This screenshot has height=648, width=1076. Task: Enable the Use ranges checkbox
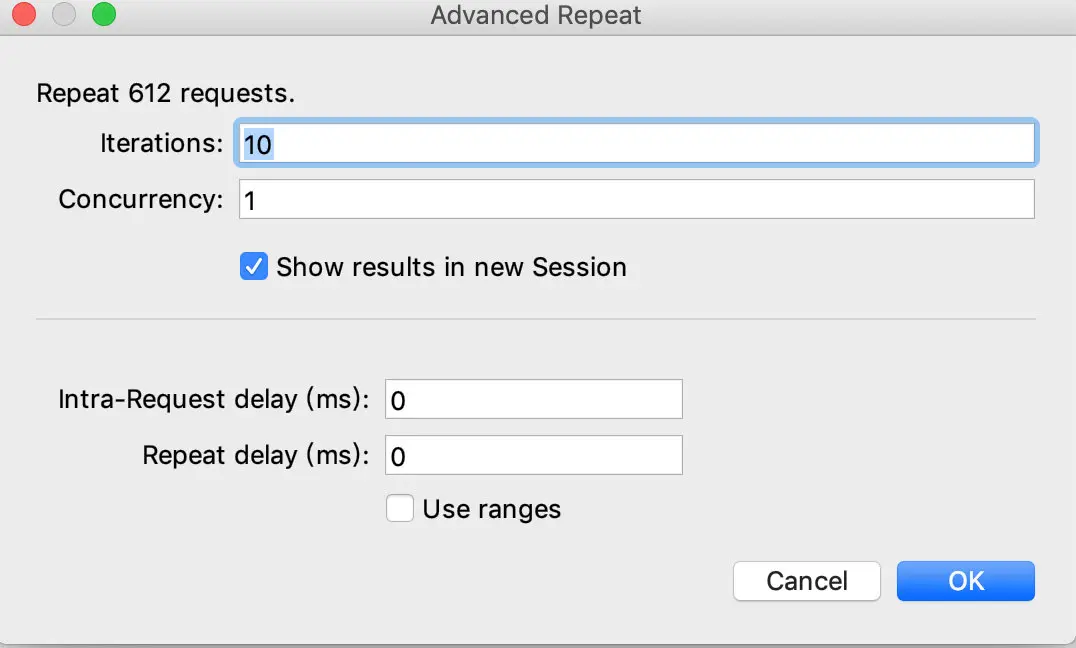tap(400, 509)
